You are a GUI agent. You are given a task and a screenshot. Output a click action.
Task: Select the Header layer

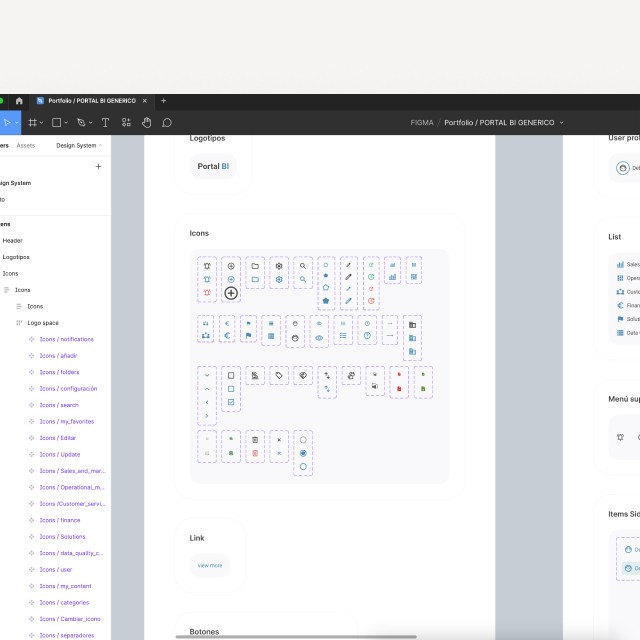13,241
